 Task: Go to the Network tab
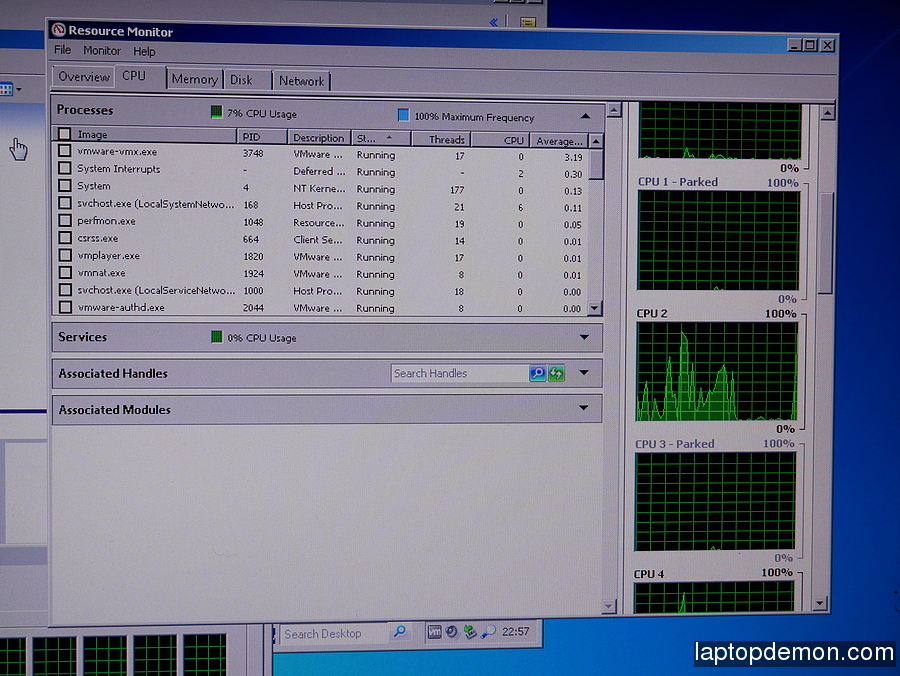(302, 81)
